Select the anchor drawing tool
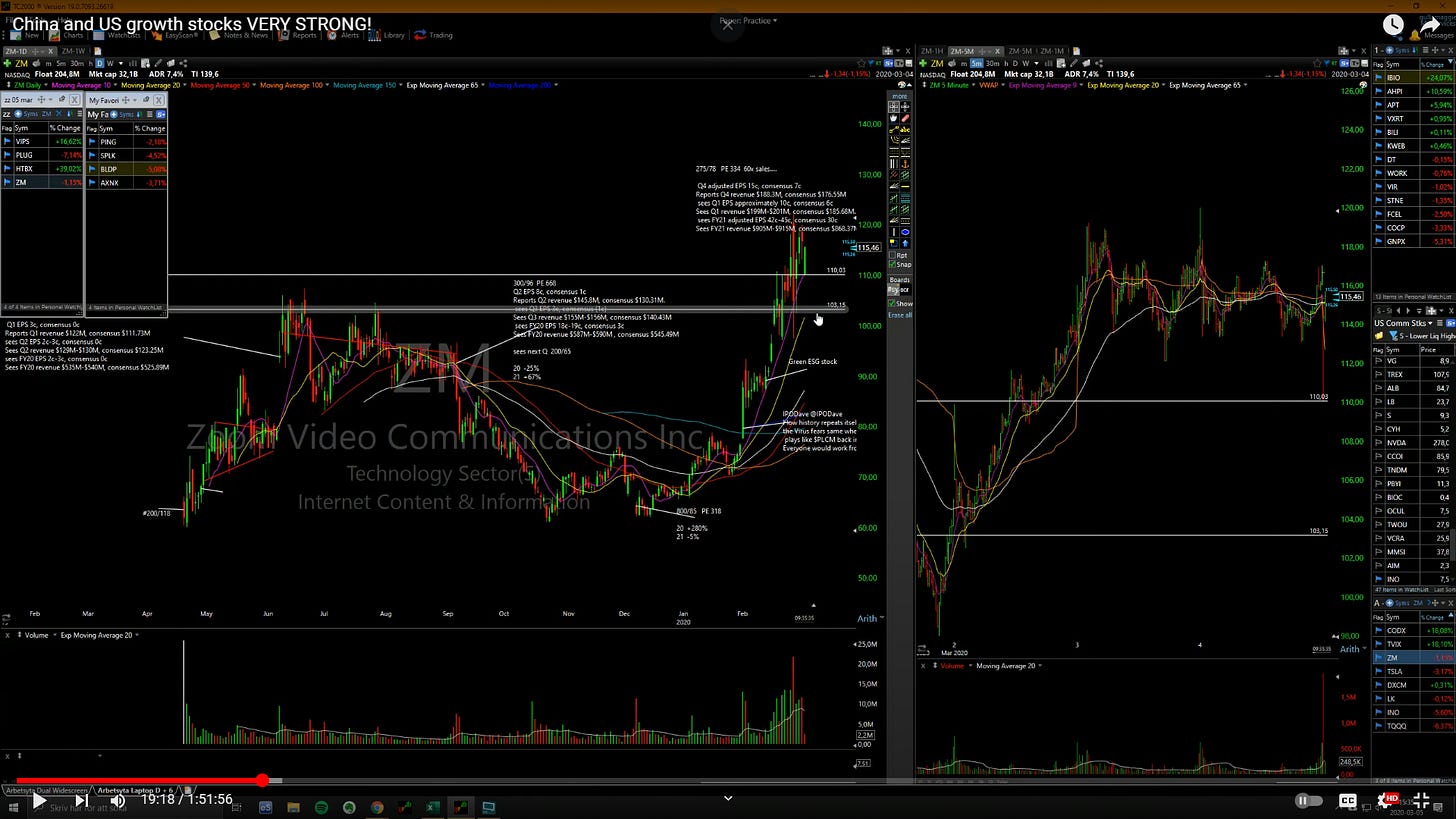 coord(905,164)
